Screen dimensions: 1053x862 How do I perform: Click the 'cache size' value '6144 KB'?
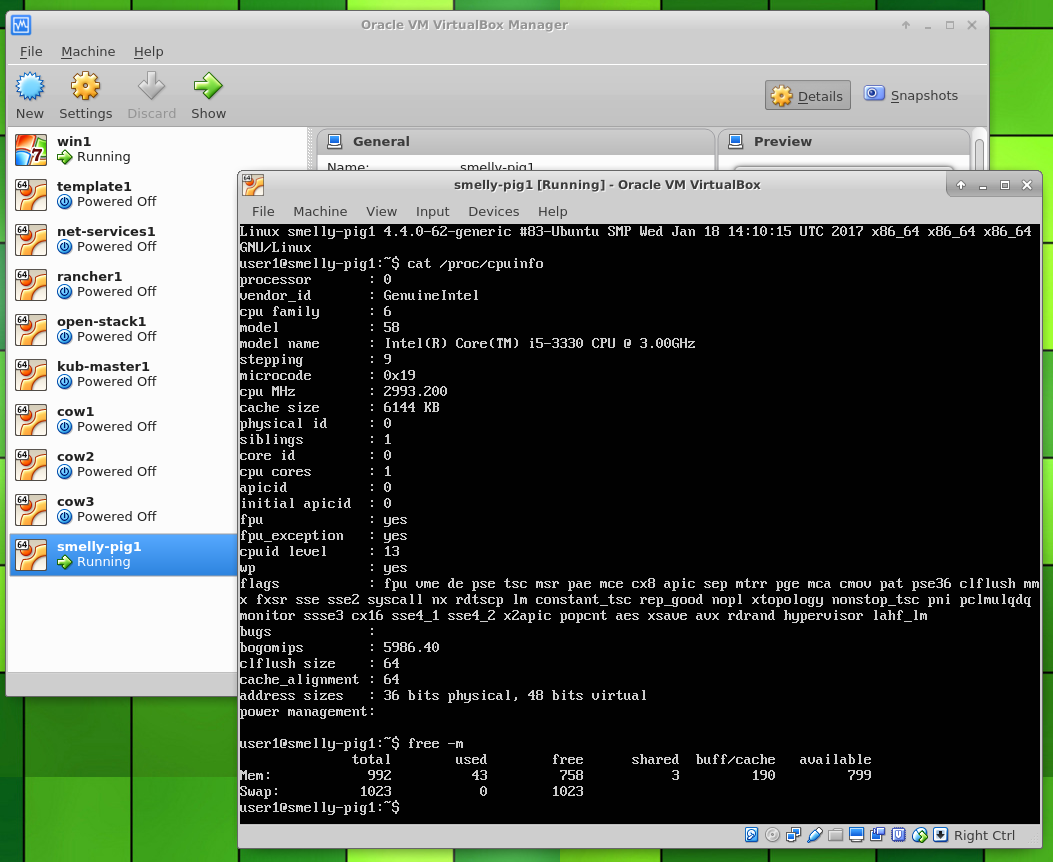(x=411, y=408)
